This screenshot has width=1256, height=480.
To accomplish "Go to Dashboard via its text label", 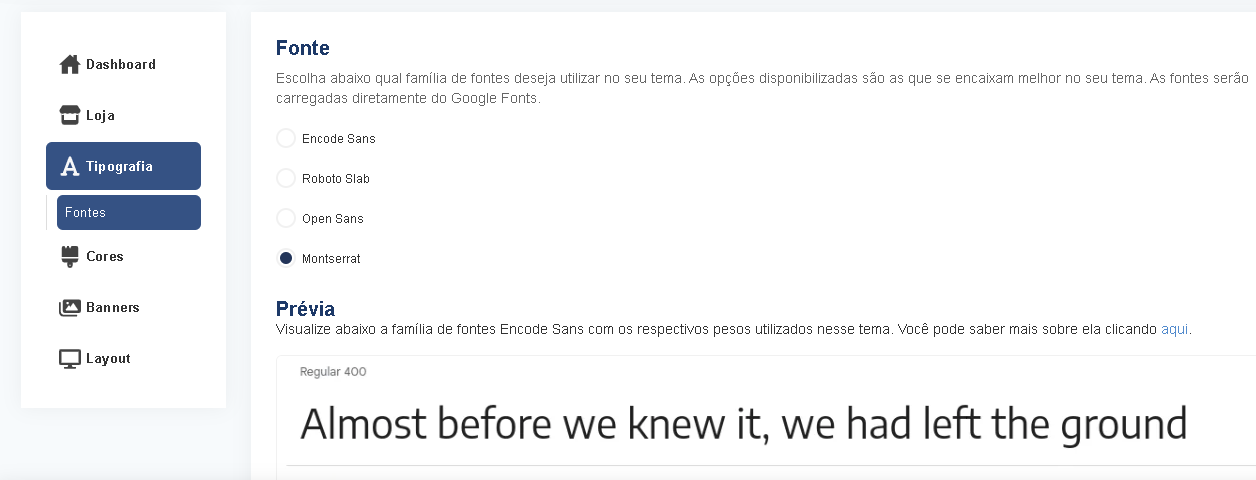I will pos(121,65).
